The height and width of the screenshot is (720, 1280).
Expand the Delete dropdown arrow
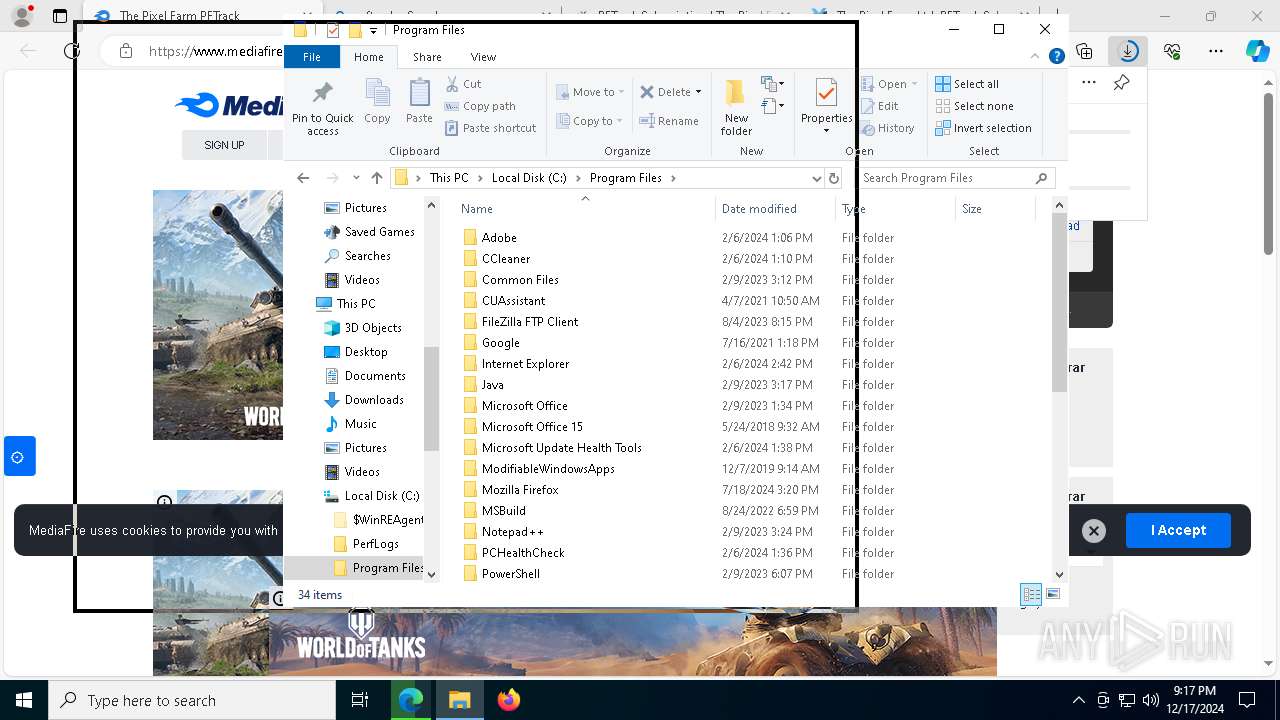698,92
